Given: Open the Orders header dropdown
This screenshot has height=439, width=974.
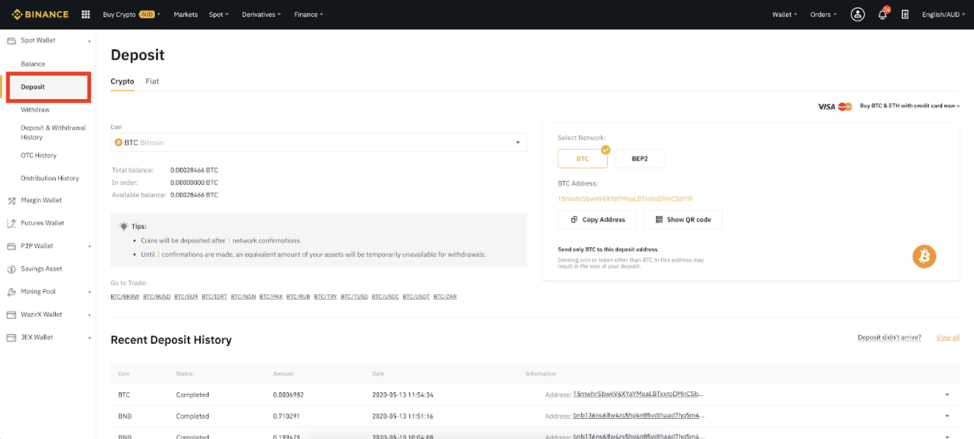Looking at the screenshot, I should (823, 14).
